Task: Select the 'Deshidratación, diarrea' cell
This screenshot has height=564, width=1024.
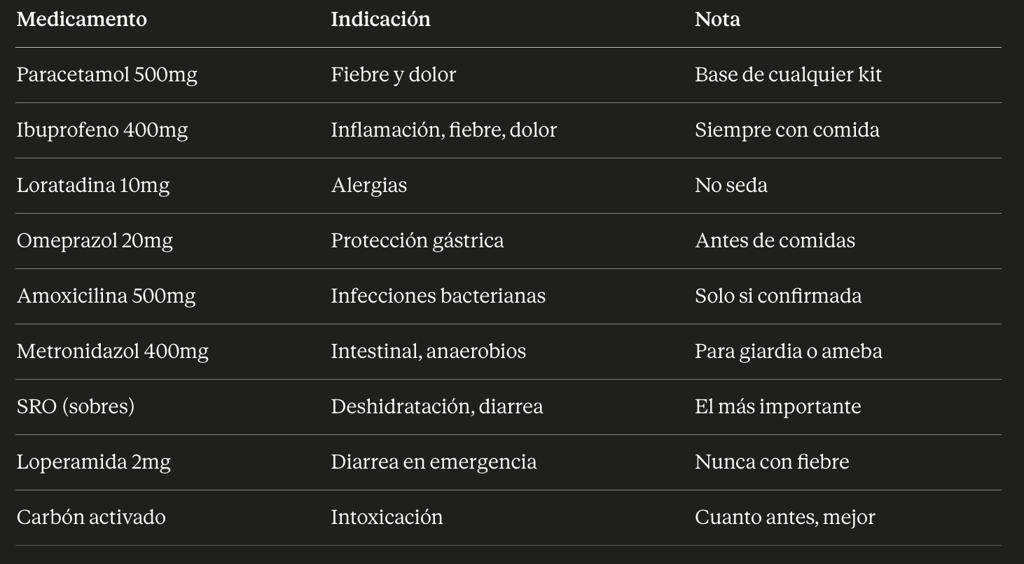Action: tap(437, 407)
